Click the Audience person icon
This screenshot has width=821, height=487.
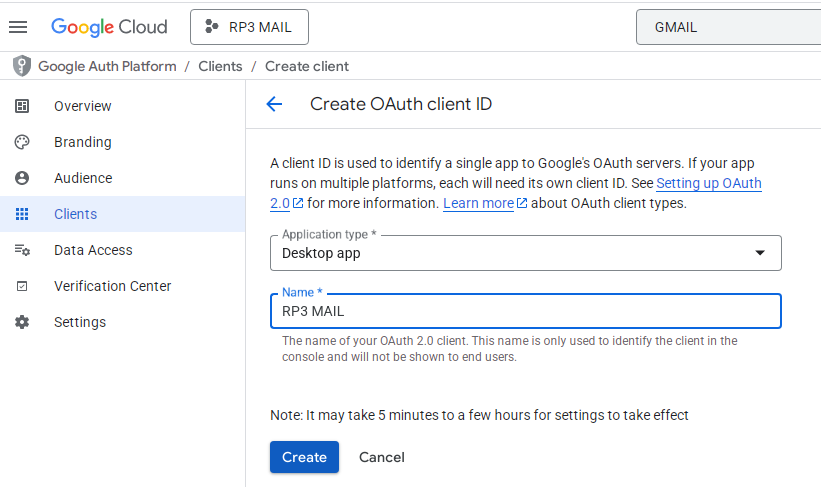[22, 178]
